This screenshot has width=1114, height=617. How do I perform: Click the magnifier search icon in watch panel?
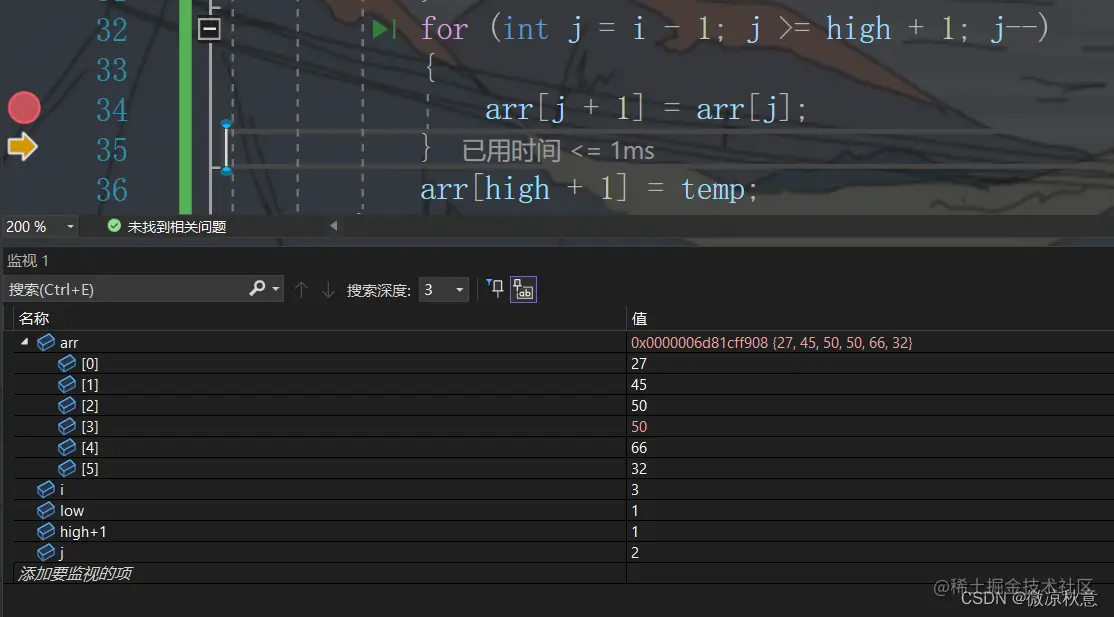click(257, 289)
